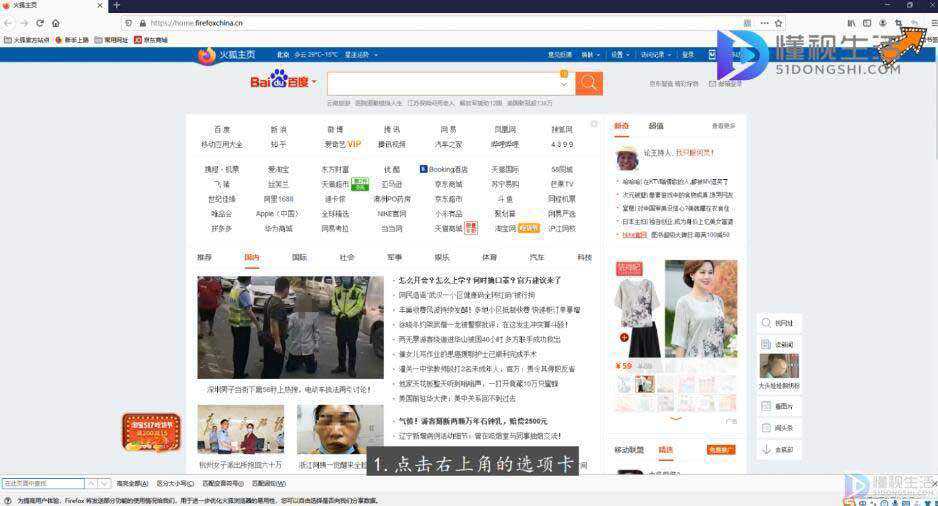Click the 读新闻 side tool
The image size is (938, 506).
(x=778, y=345)
